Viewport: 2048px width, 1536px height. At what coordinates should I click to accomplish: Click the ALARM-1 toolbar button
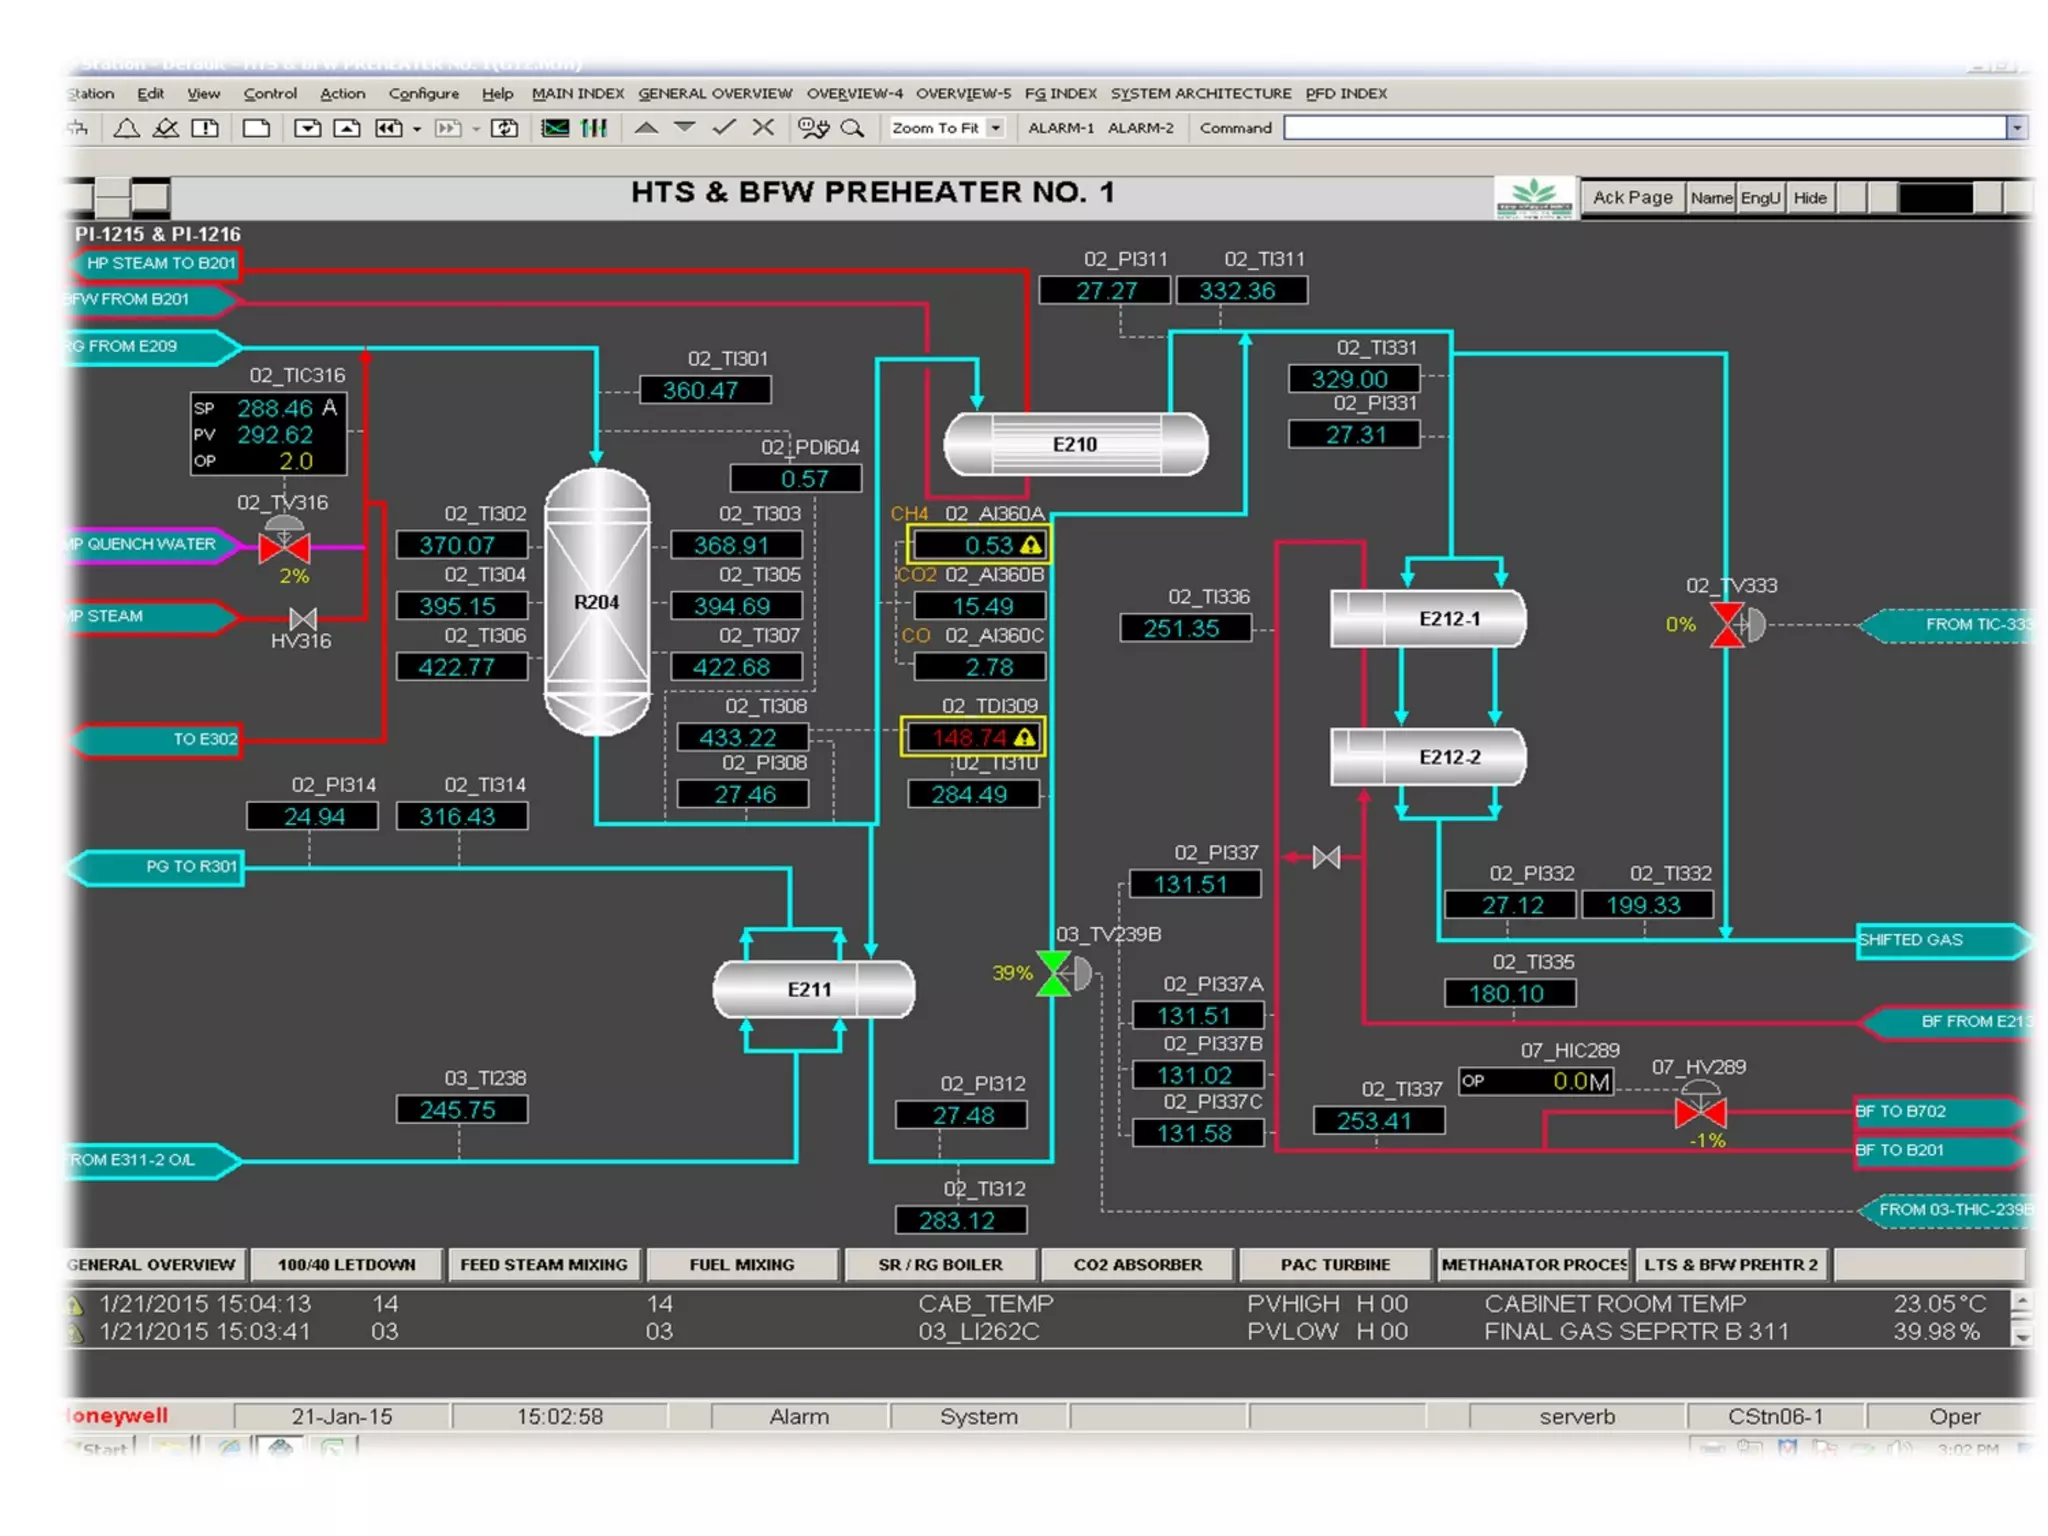click(1060, 128)
